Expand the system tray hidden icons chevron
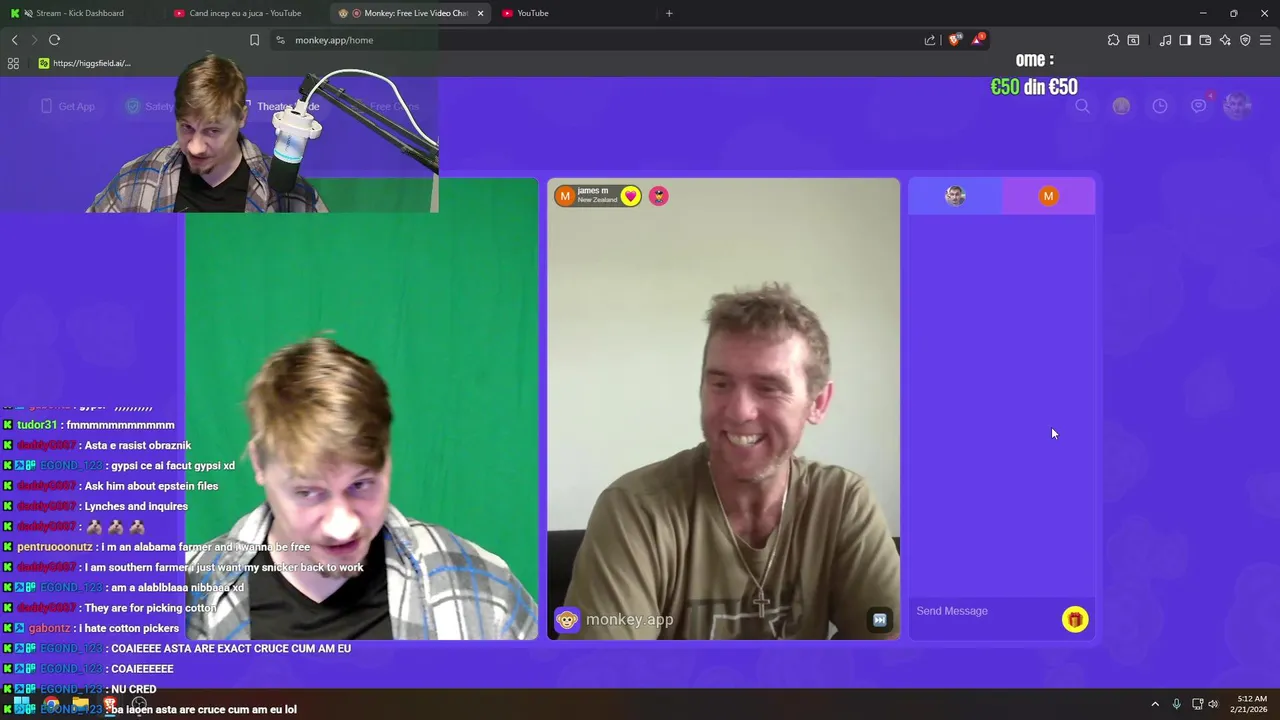This screenshot has width=1280, height=720. (1155, 704)
